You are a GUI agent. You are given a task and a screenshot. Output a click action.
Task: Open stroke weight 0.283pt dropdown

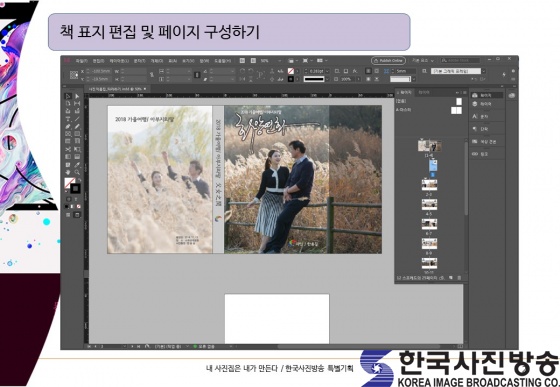click(327, 71)
